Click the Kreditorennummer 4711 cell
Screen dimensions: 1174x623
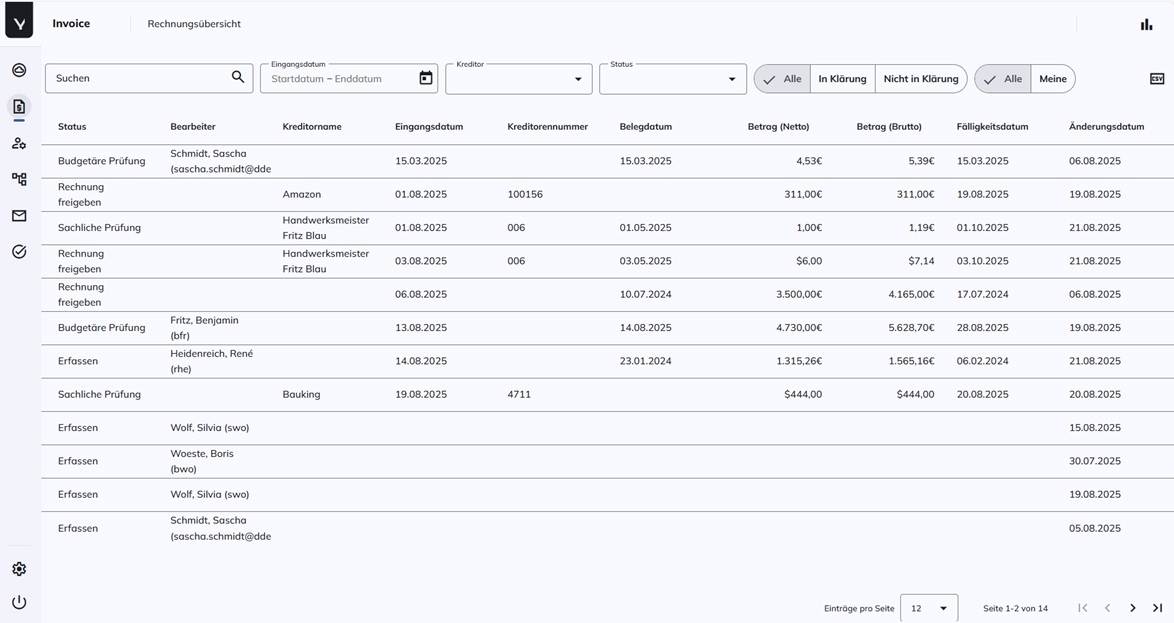coord(519,395)
